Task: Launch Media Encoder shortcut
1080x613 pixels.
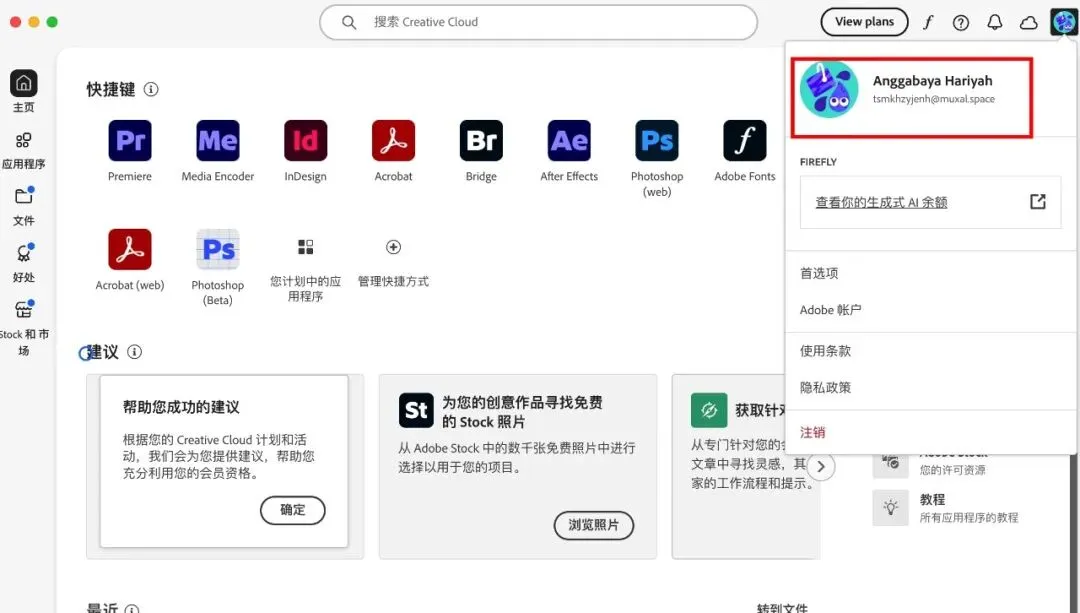Action: pos(218,141)
